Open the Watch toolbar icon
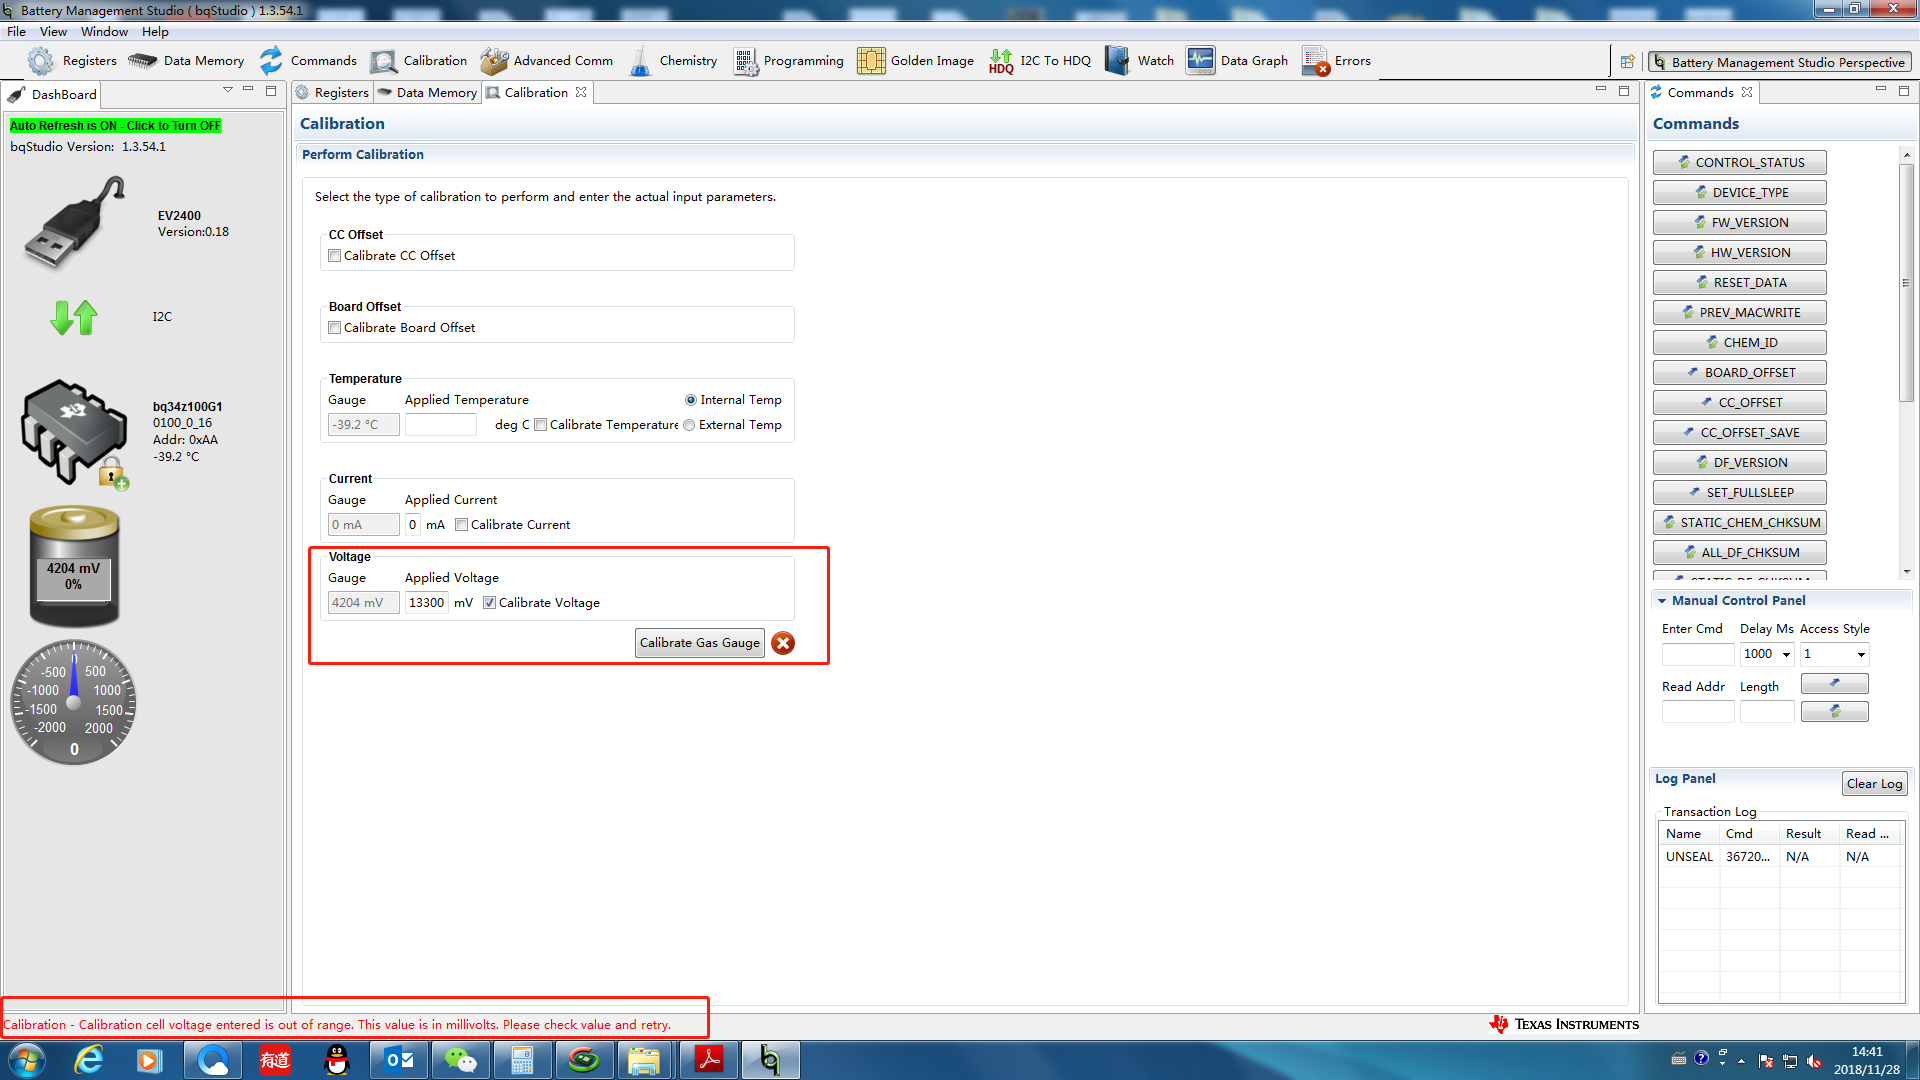Viewport: 1920px width, 1080px height. pyautogui.click(x=1117, y=61)
